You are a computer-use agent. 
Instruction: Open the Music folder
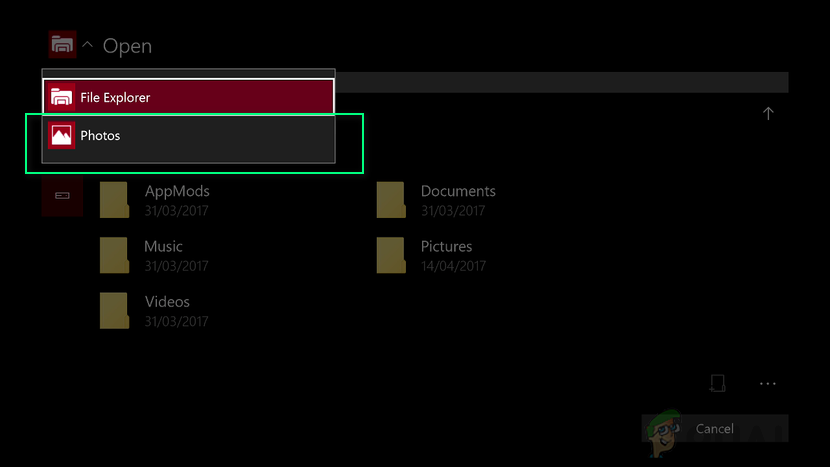tap(154, 255)
